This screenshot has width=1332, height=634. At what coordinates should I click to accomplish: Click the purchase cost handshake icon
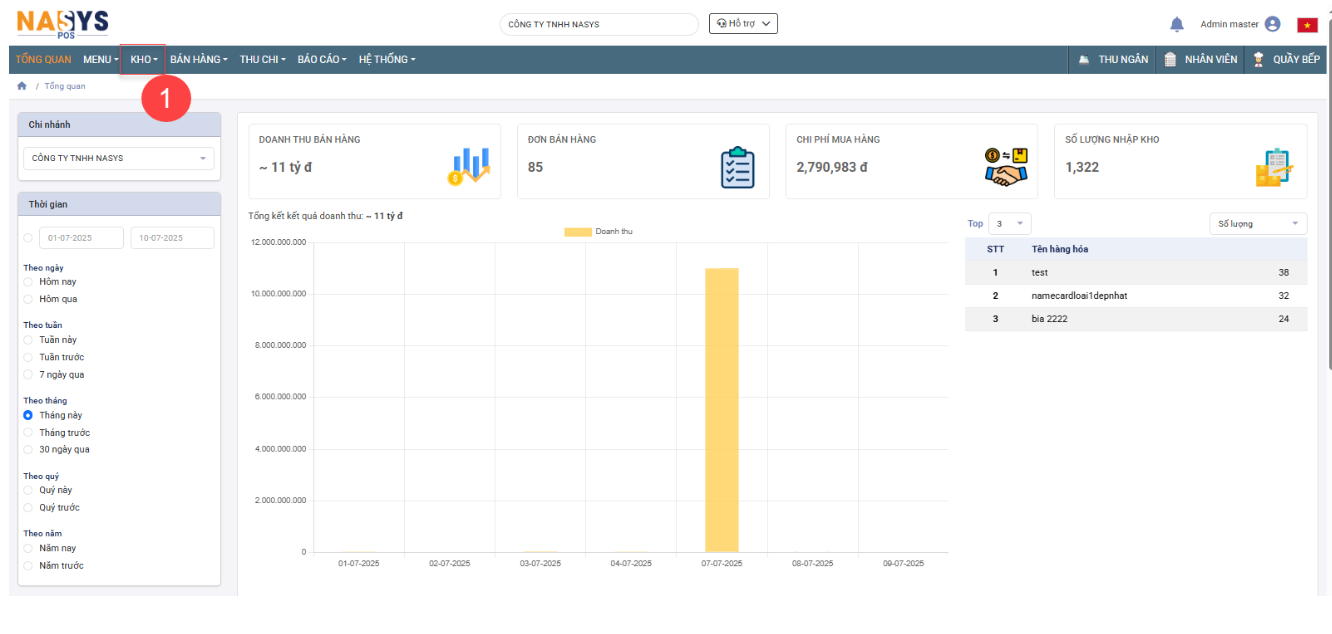click(1005, 166)
